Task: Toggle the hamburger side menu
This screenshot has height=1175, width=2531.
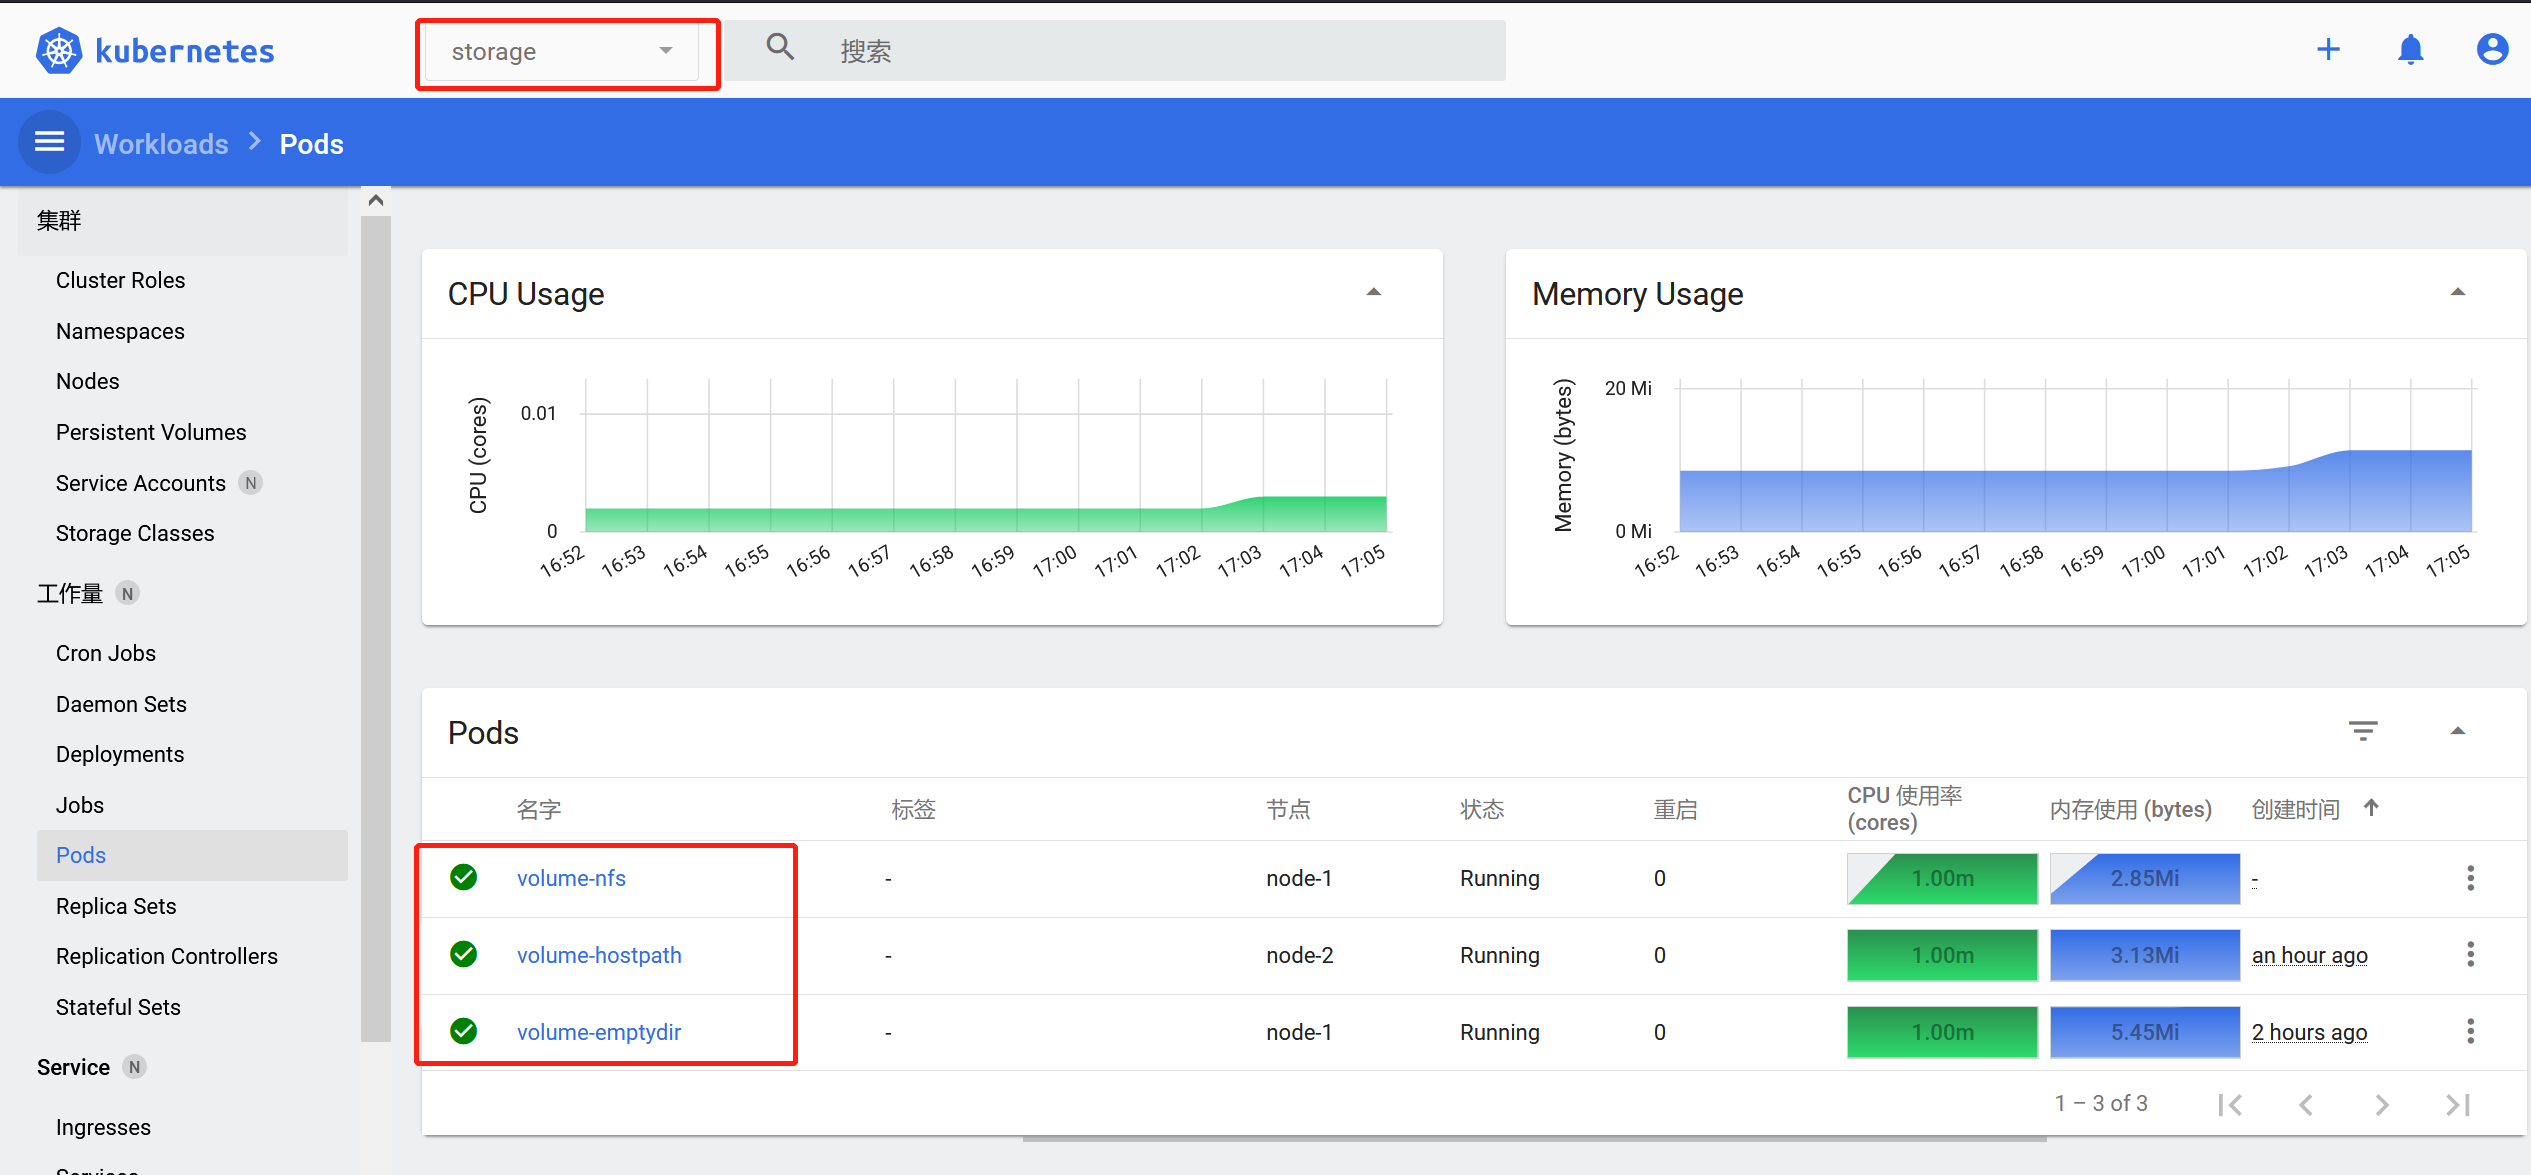Action: pyautogui.click(x=50, y=143)
